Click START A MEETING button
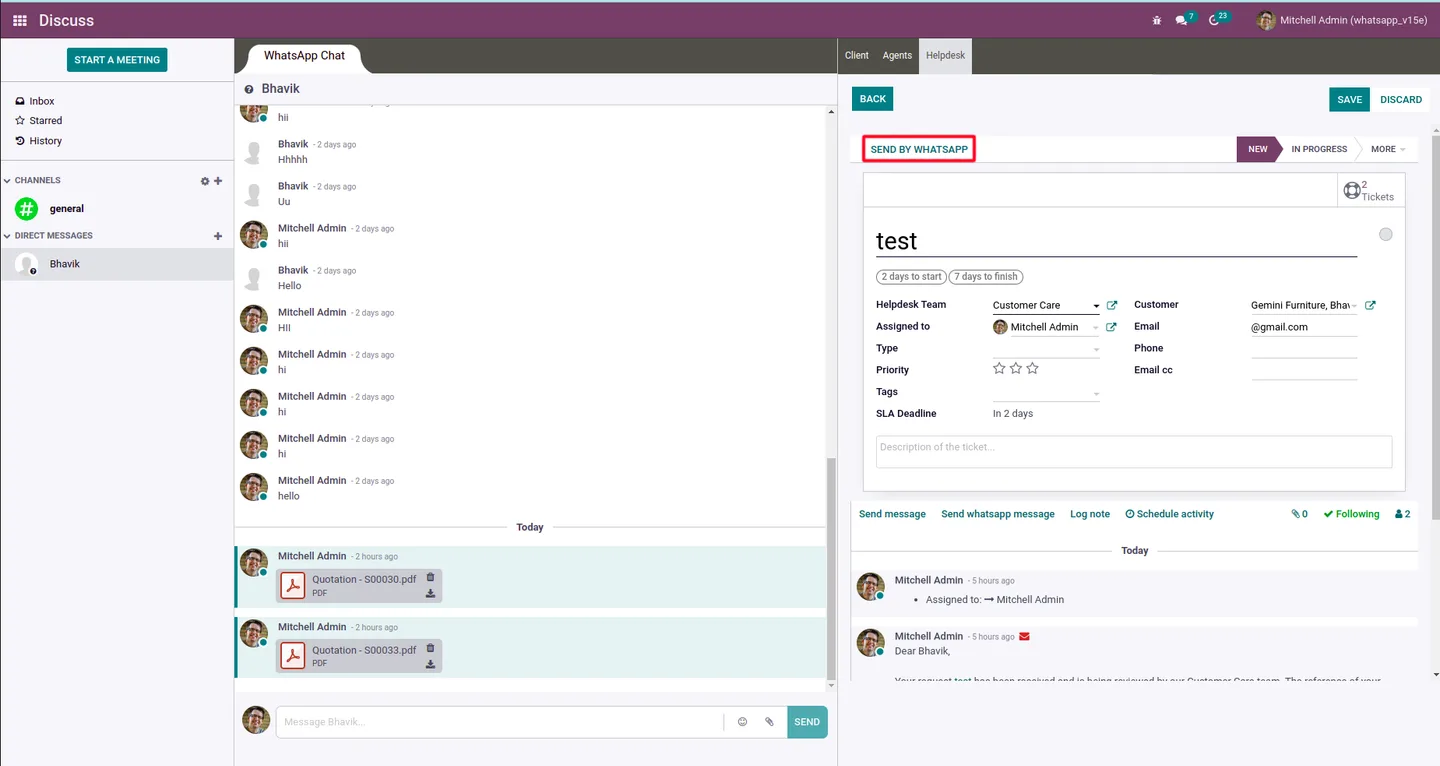This screenshot has width=1440, height=766. [117, 60]
